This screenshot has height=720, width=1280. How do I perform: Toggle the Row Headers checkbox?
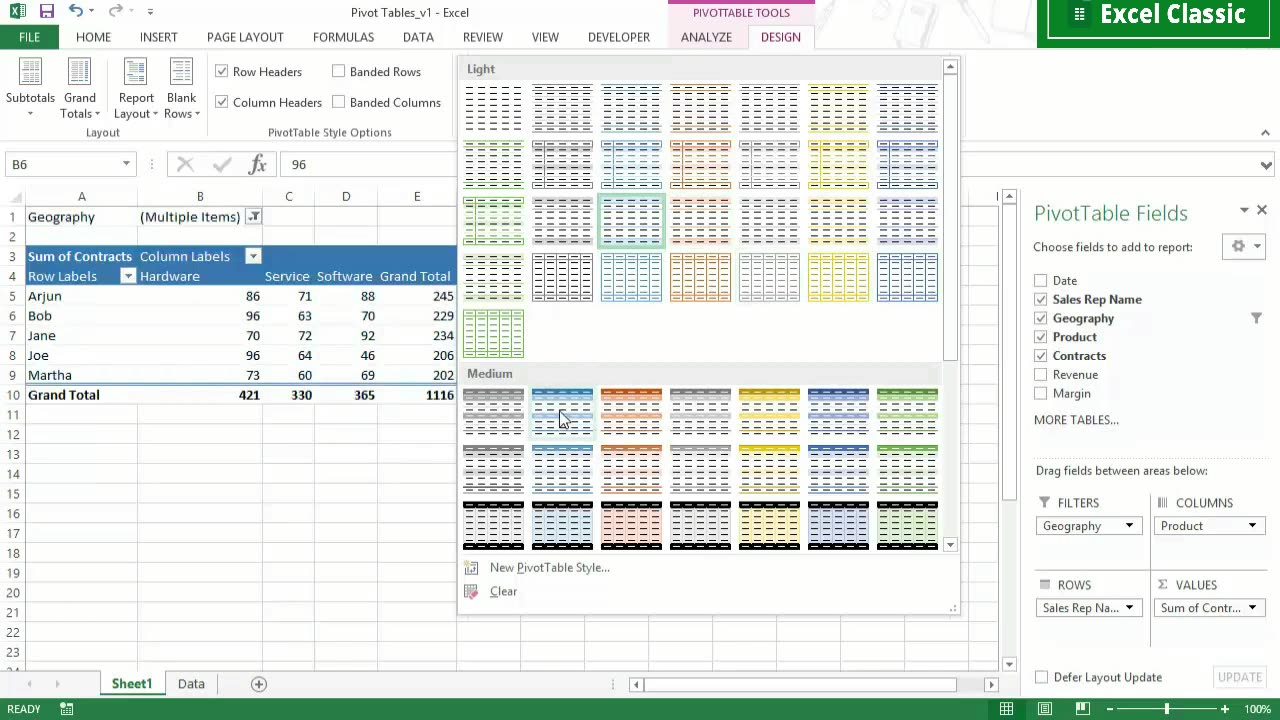point(222,71)
